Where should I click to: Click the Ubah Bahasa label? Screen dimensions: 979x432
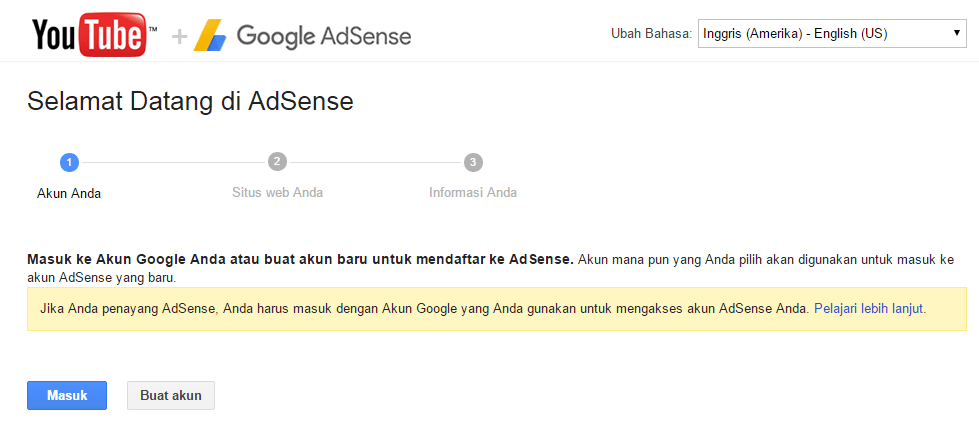pos(651,34)
